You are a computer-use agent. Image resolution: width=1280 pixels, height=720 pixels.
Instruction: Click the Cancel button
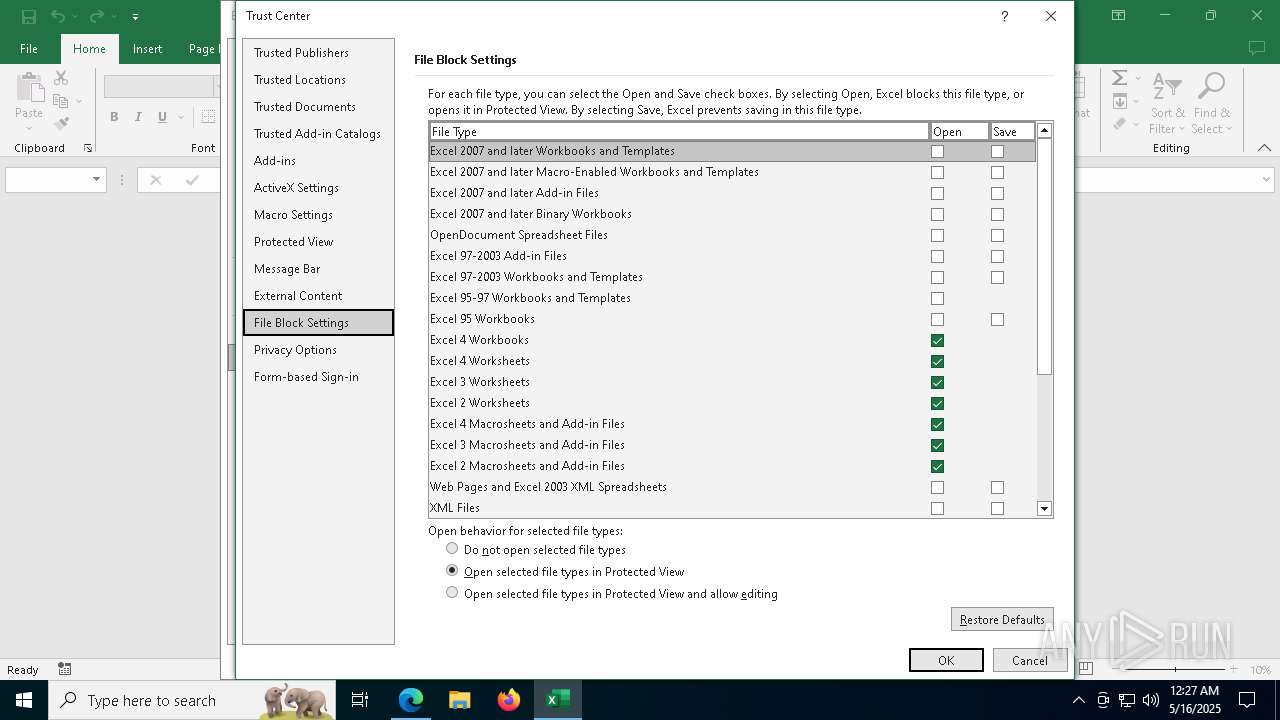point(1030,660)
